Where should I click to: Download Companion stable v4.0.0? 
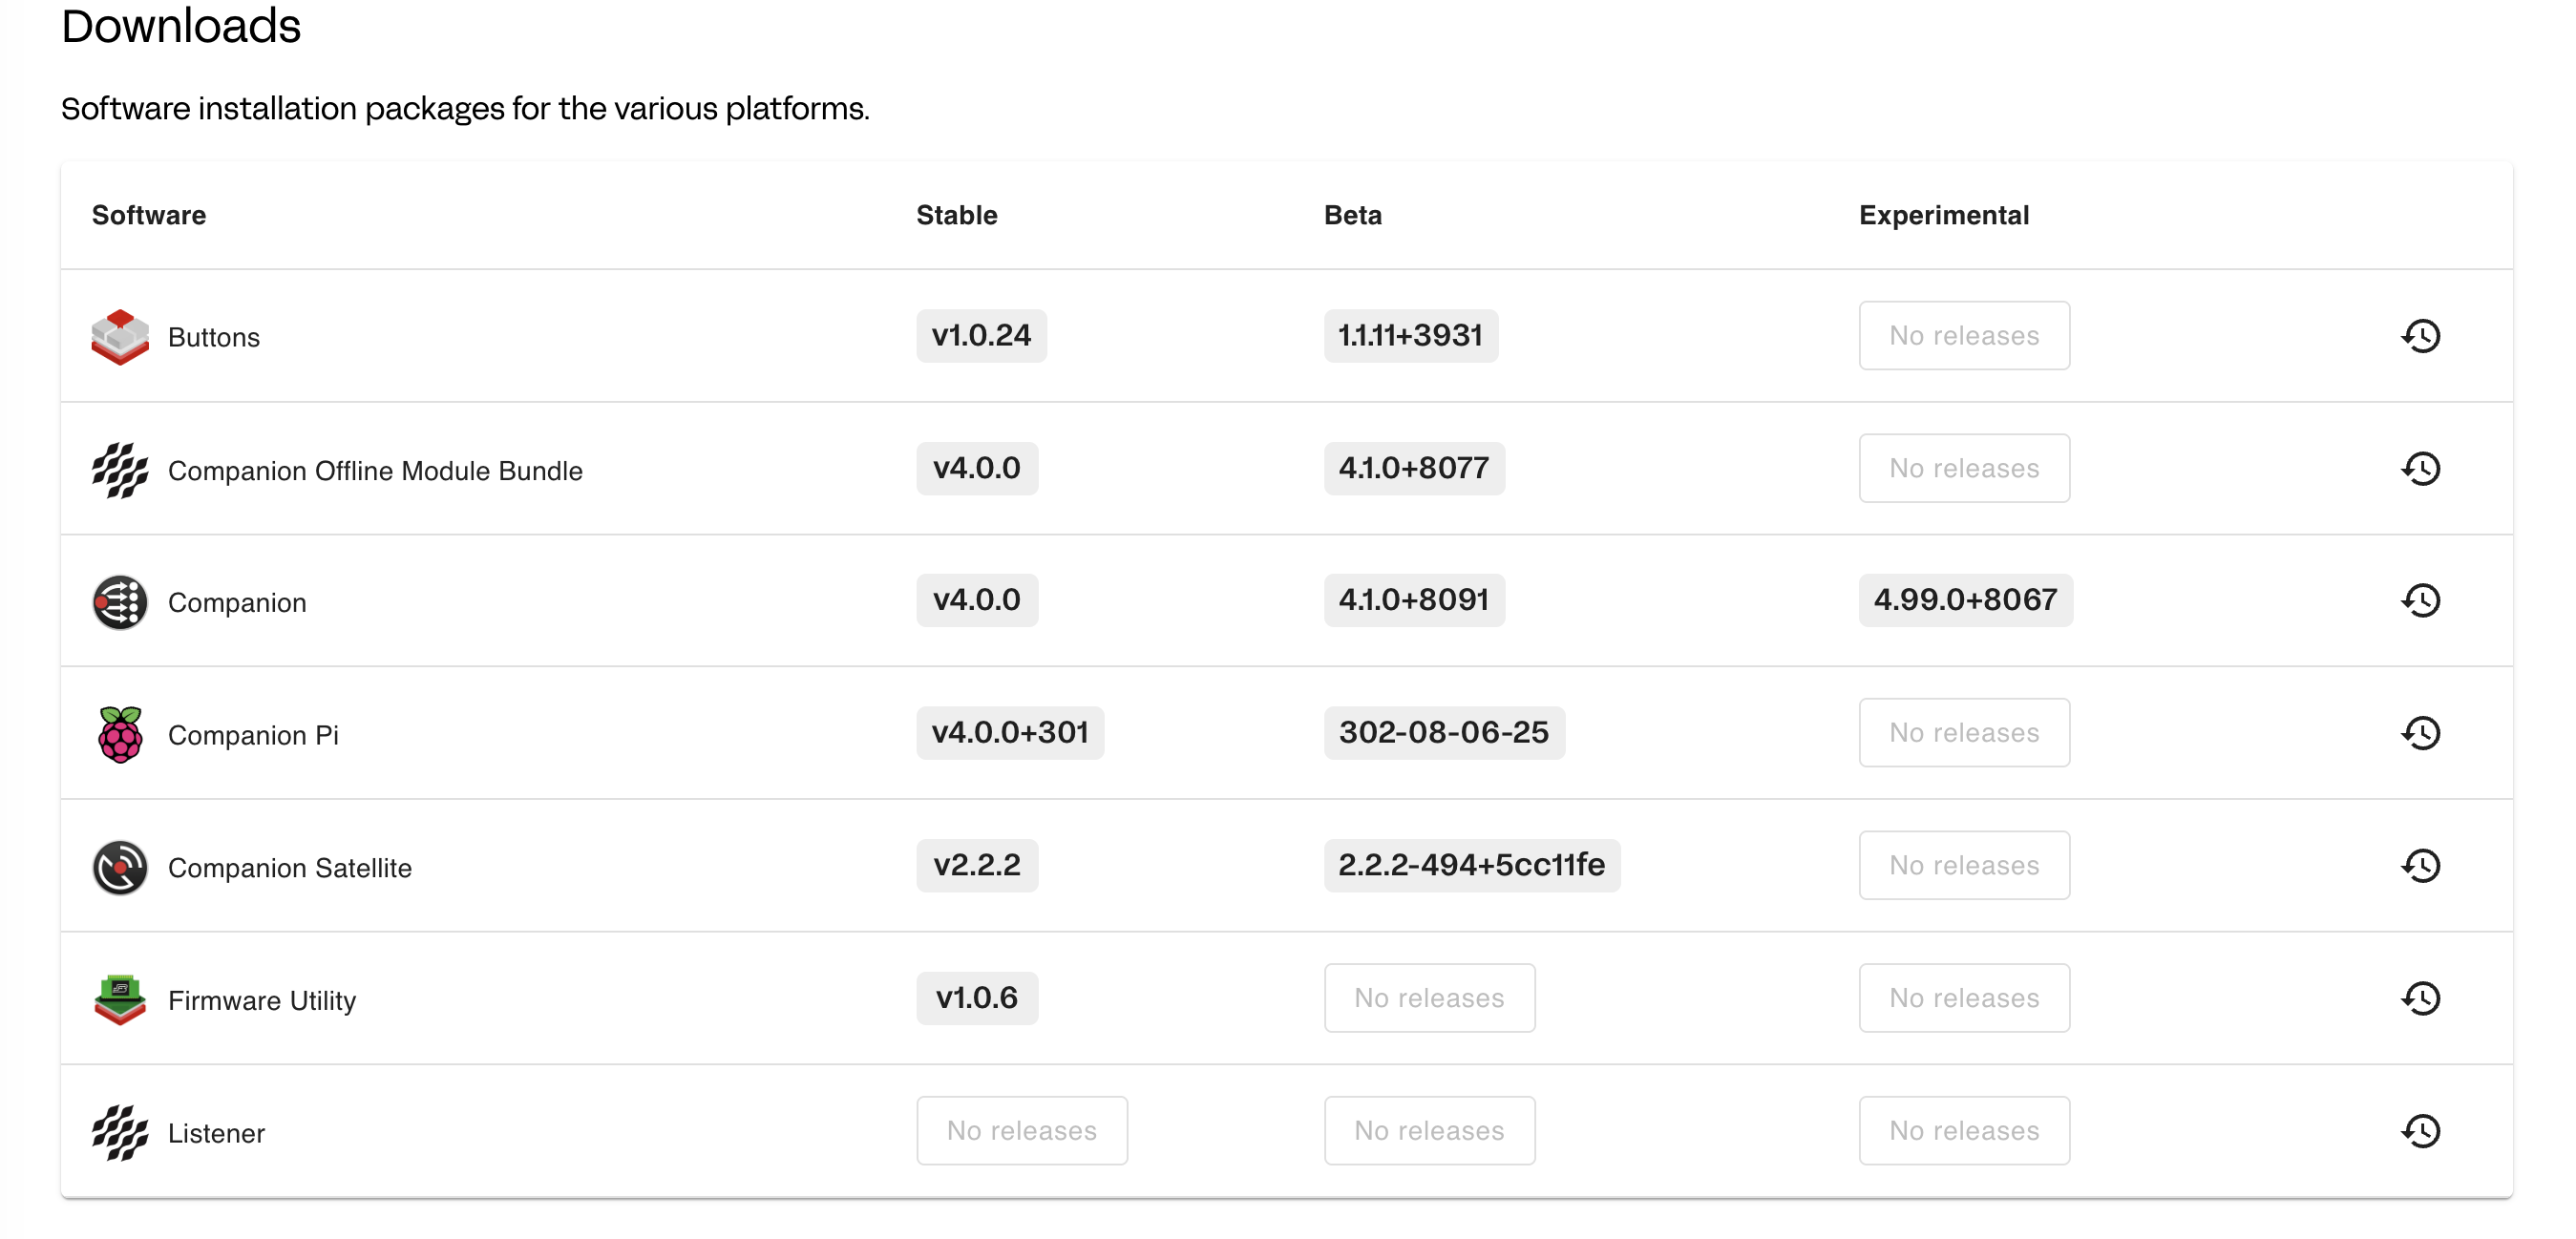pos(977,600)
